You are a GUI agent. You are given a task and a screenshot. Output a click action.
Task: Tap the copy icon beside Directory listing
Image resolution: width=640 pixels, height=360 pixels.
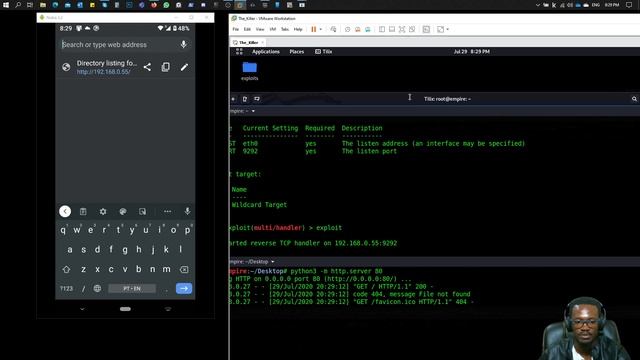[x=165, y=67]
